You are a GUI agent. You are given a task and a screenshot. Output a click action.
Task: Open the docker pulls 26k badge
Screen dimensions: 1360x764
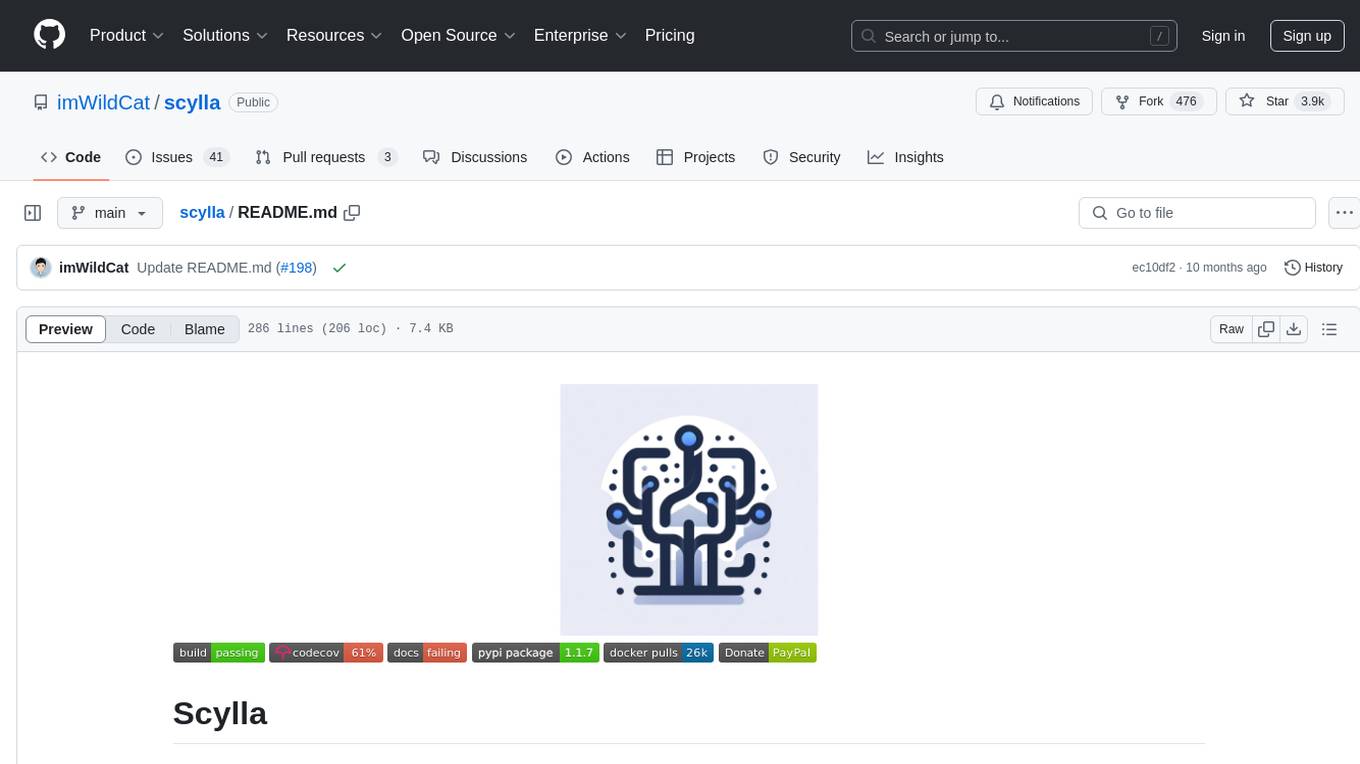coord(658,653)
